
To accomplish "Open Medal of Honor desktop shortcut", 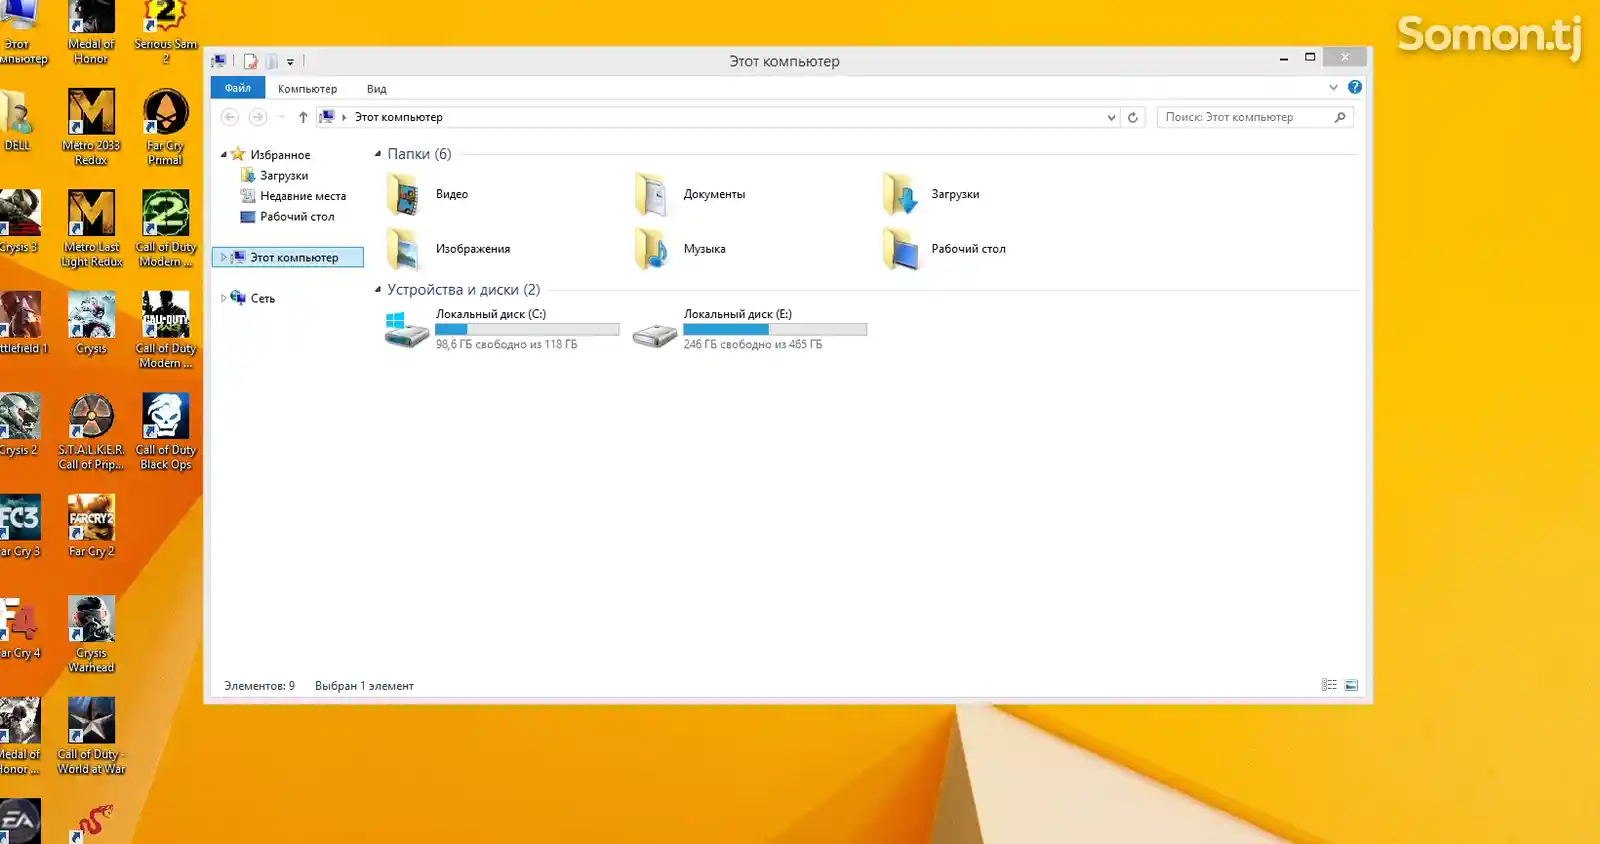I will click(91, 33).
